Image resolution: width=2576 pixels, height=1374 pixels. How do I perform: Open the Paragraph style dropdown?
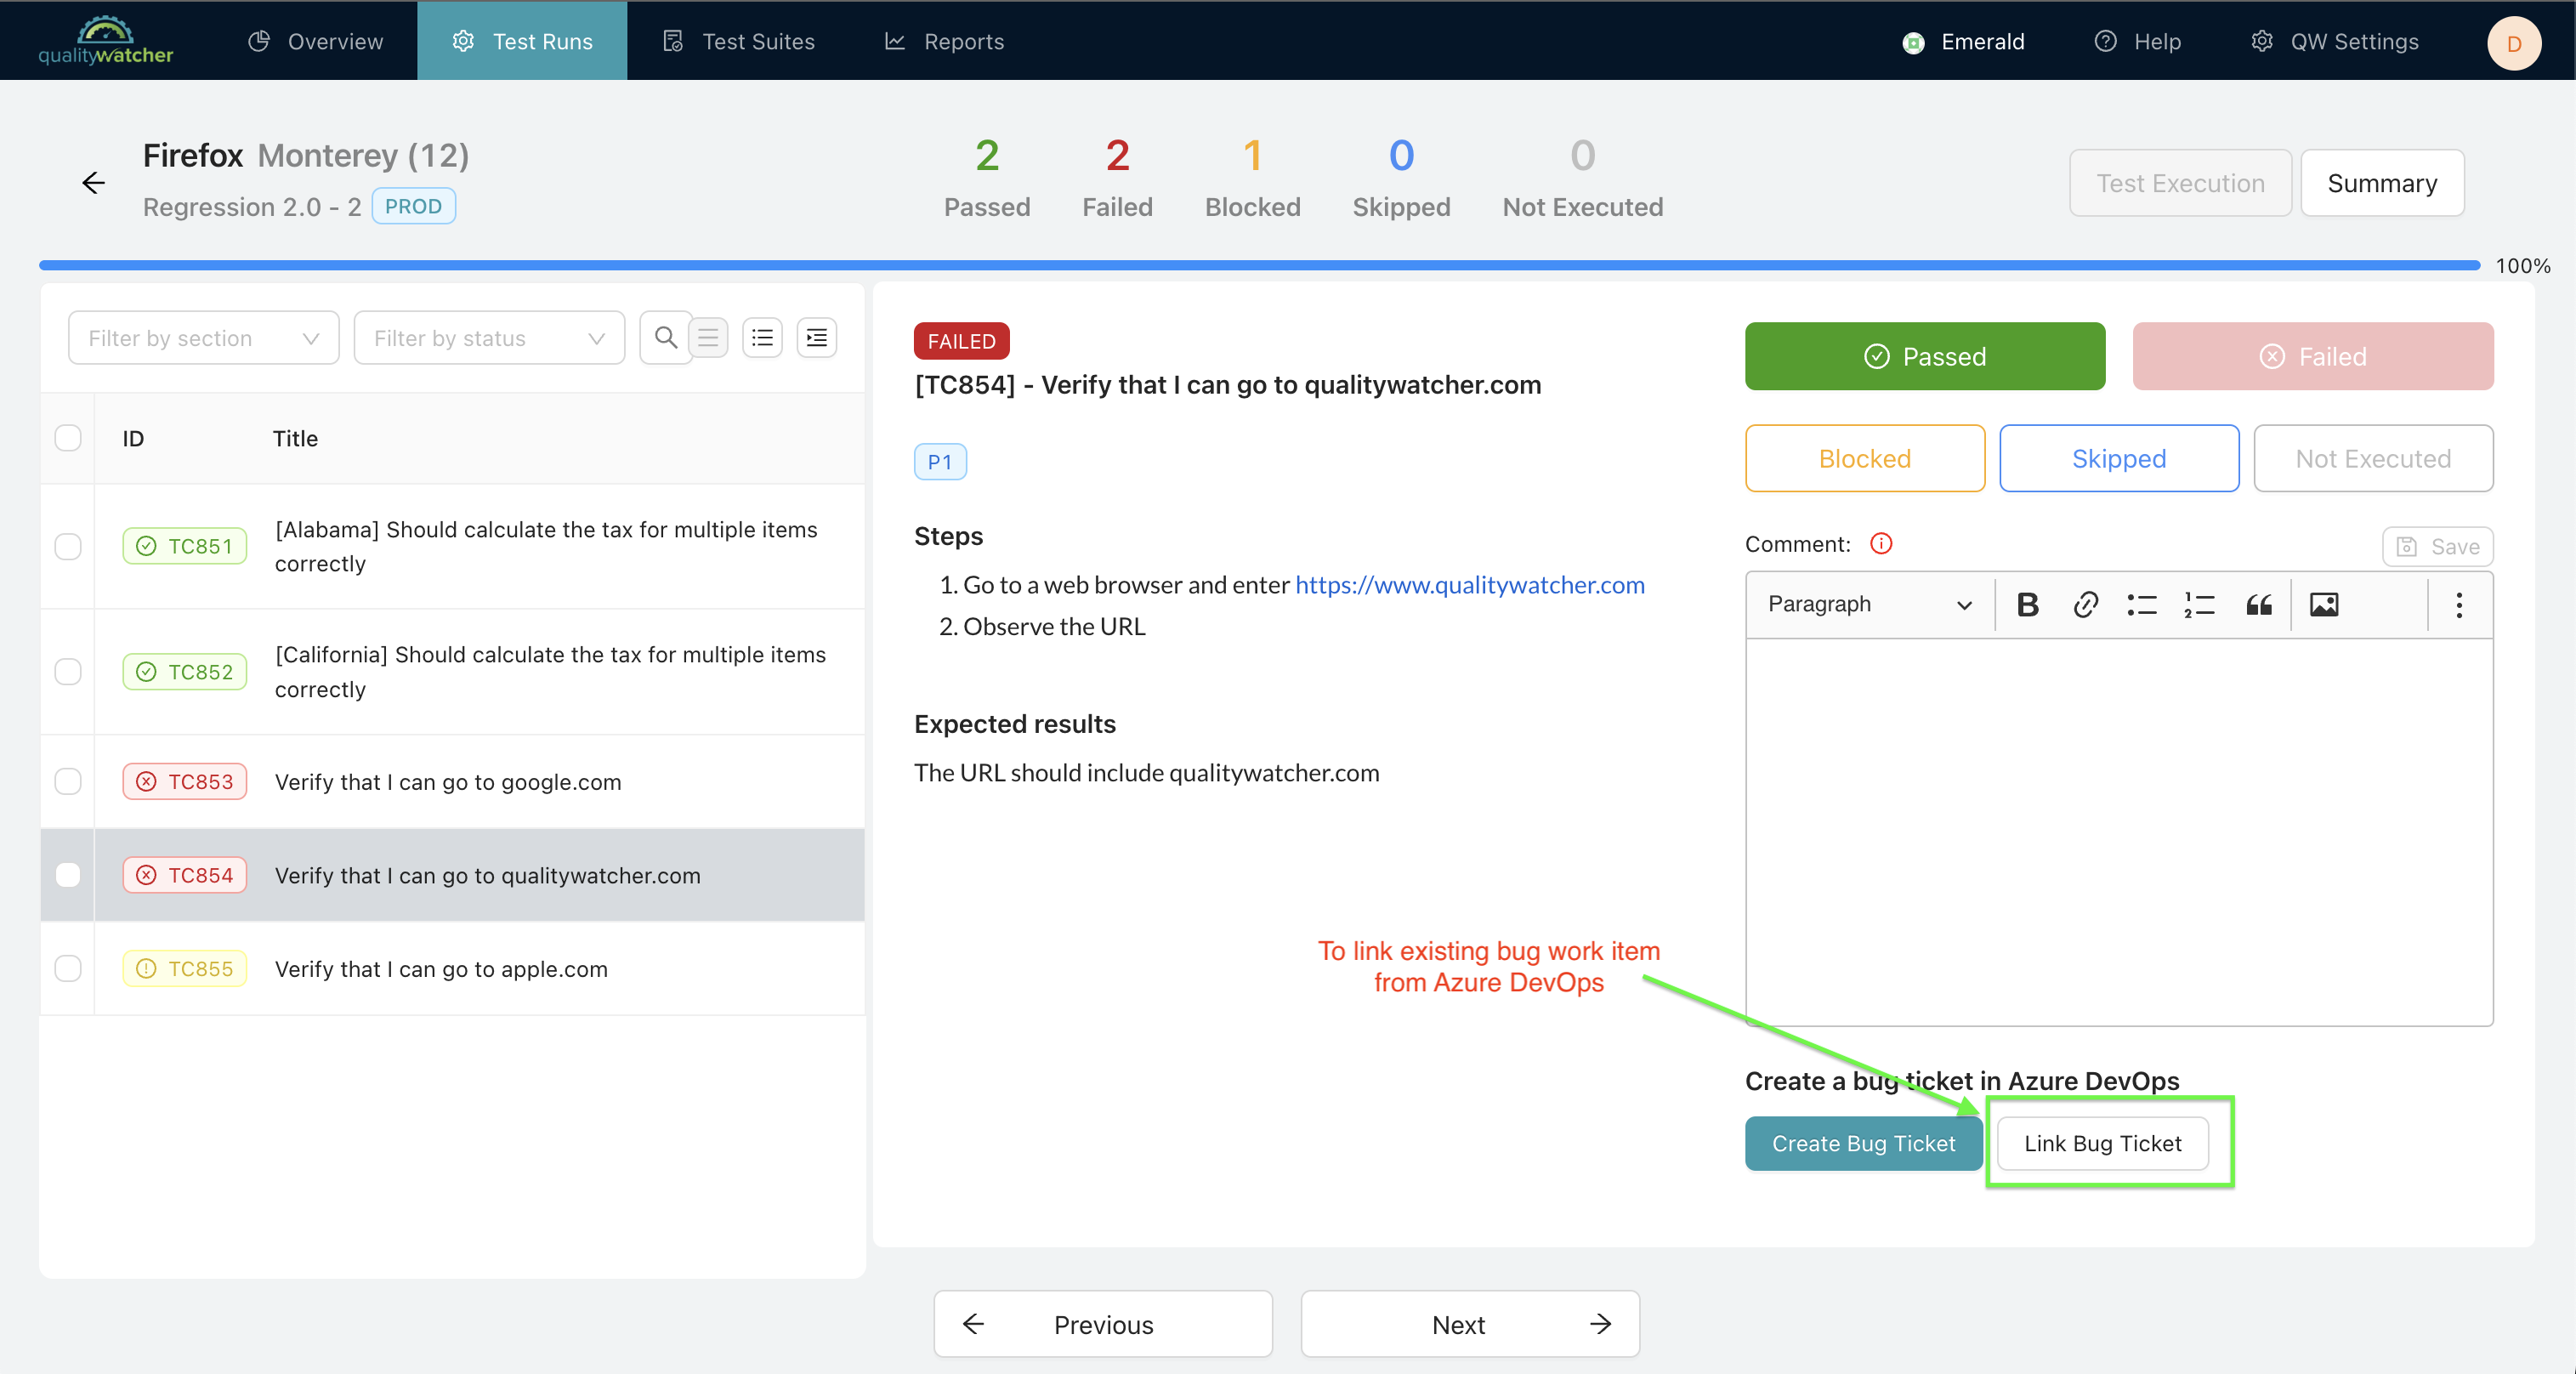coord(1870,604)
